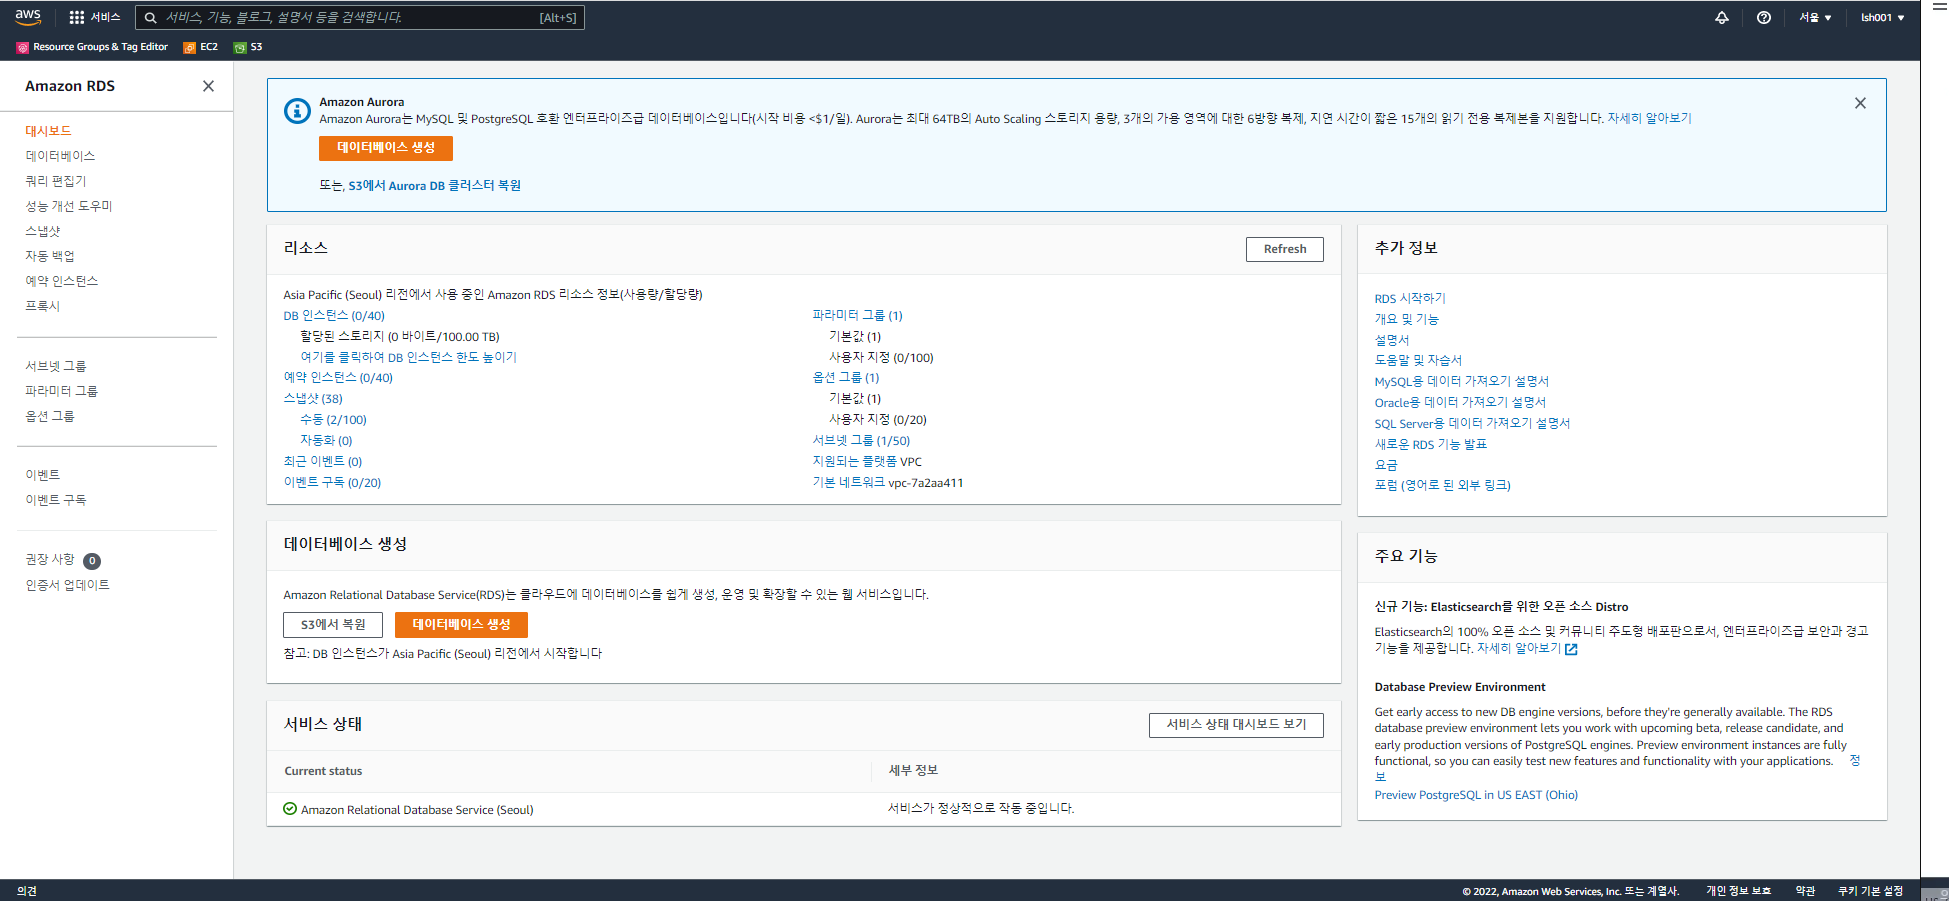Open 자동 백업 in the sidebar
The width and height of the screenshot is (1949, 901).
(50, 256)
